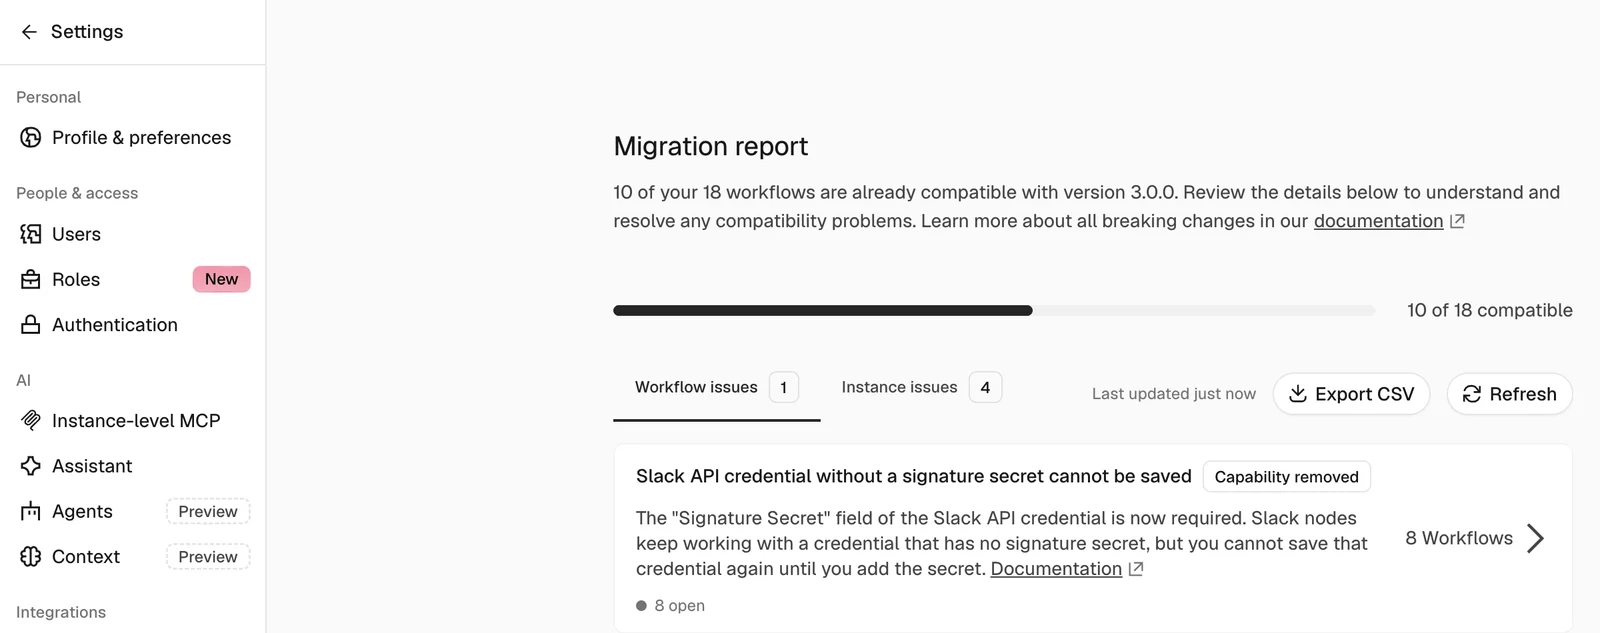The height and width of the screenshot is (633, 1600).
Task: Click the 10 of 18 compatible label
Action: (x=1490, y=310)
